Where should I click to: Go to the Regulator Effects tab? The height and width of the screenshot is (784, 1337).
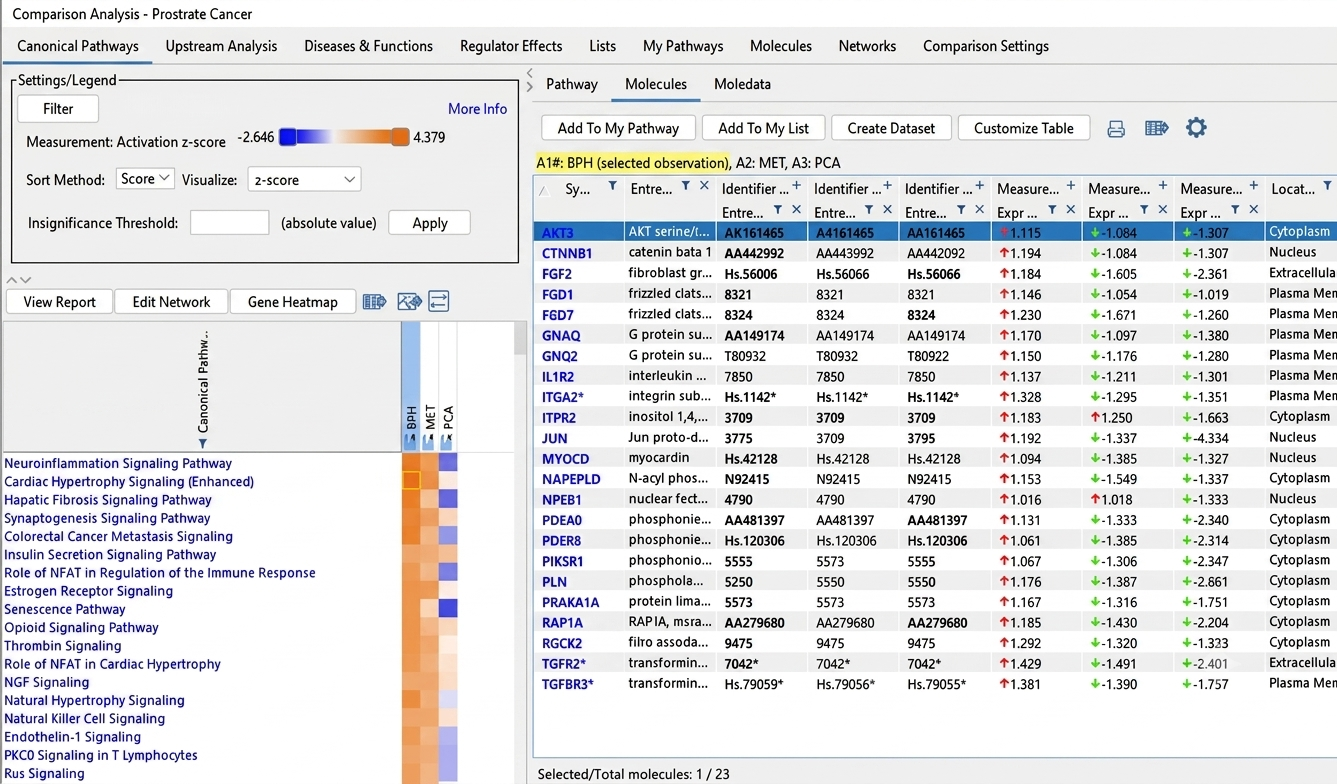click(x=511, y=46)
